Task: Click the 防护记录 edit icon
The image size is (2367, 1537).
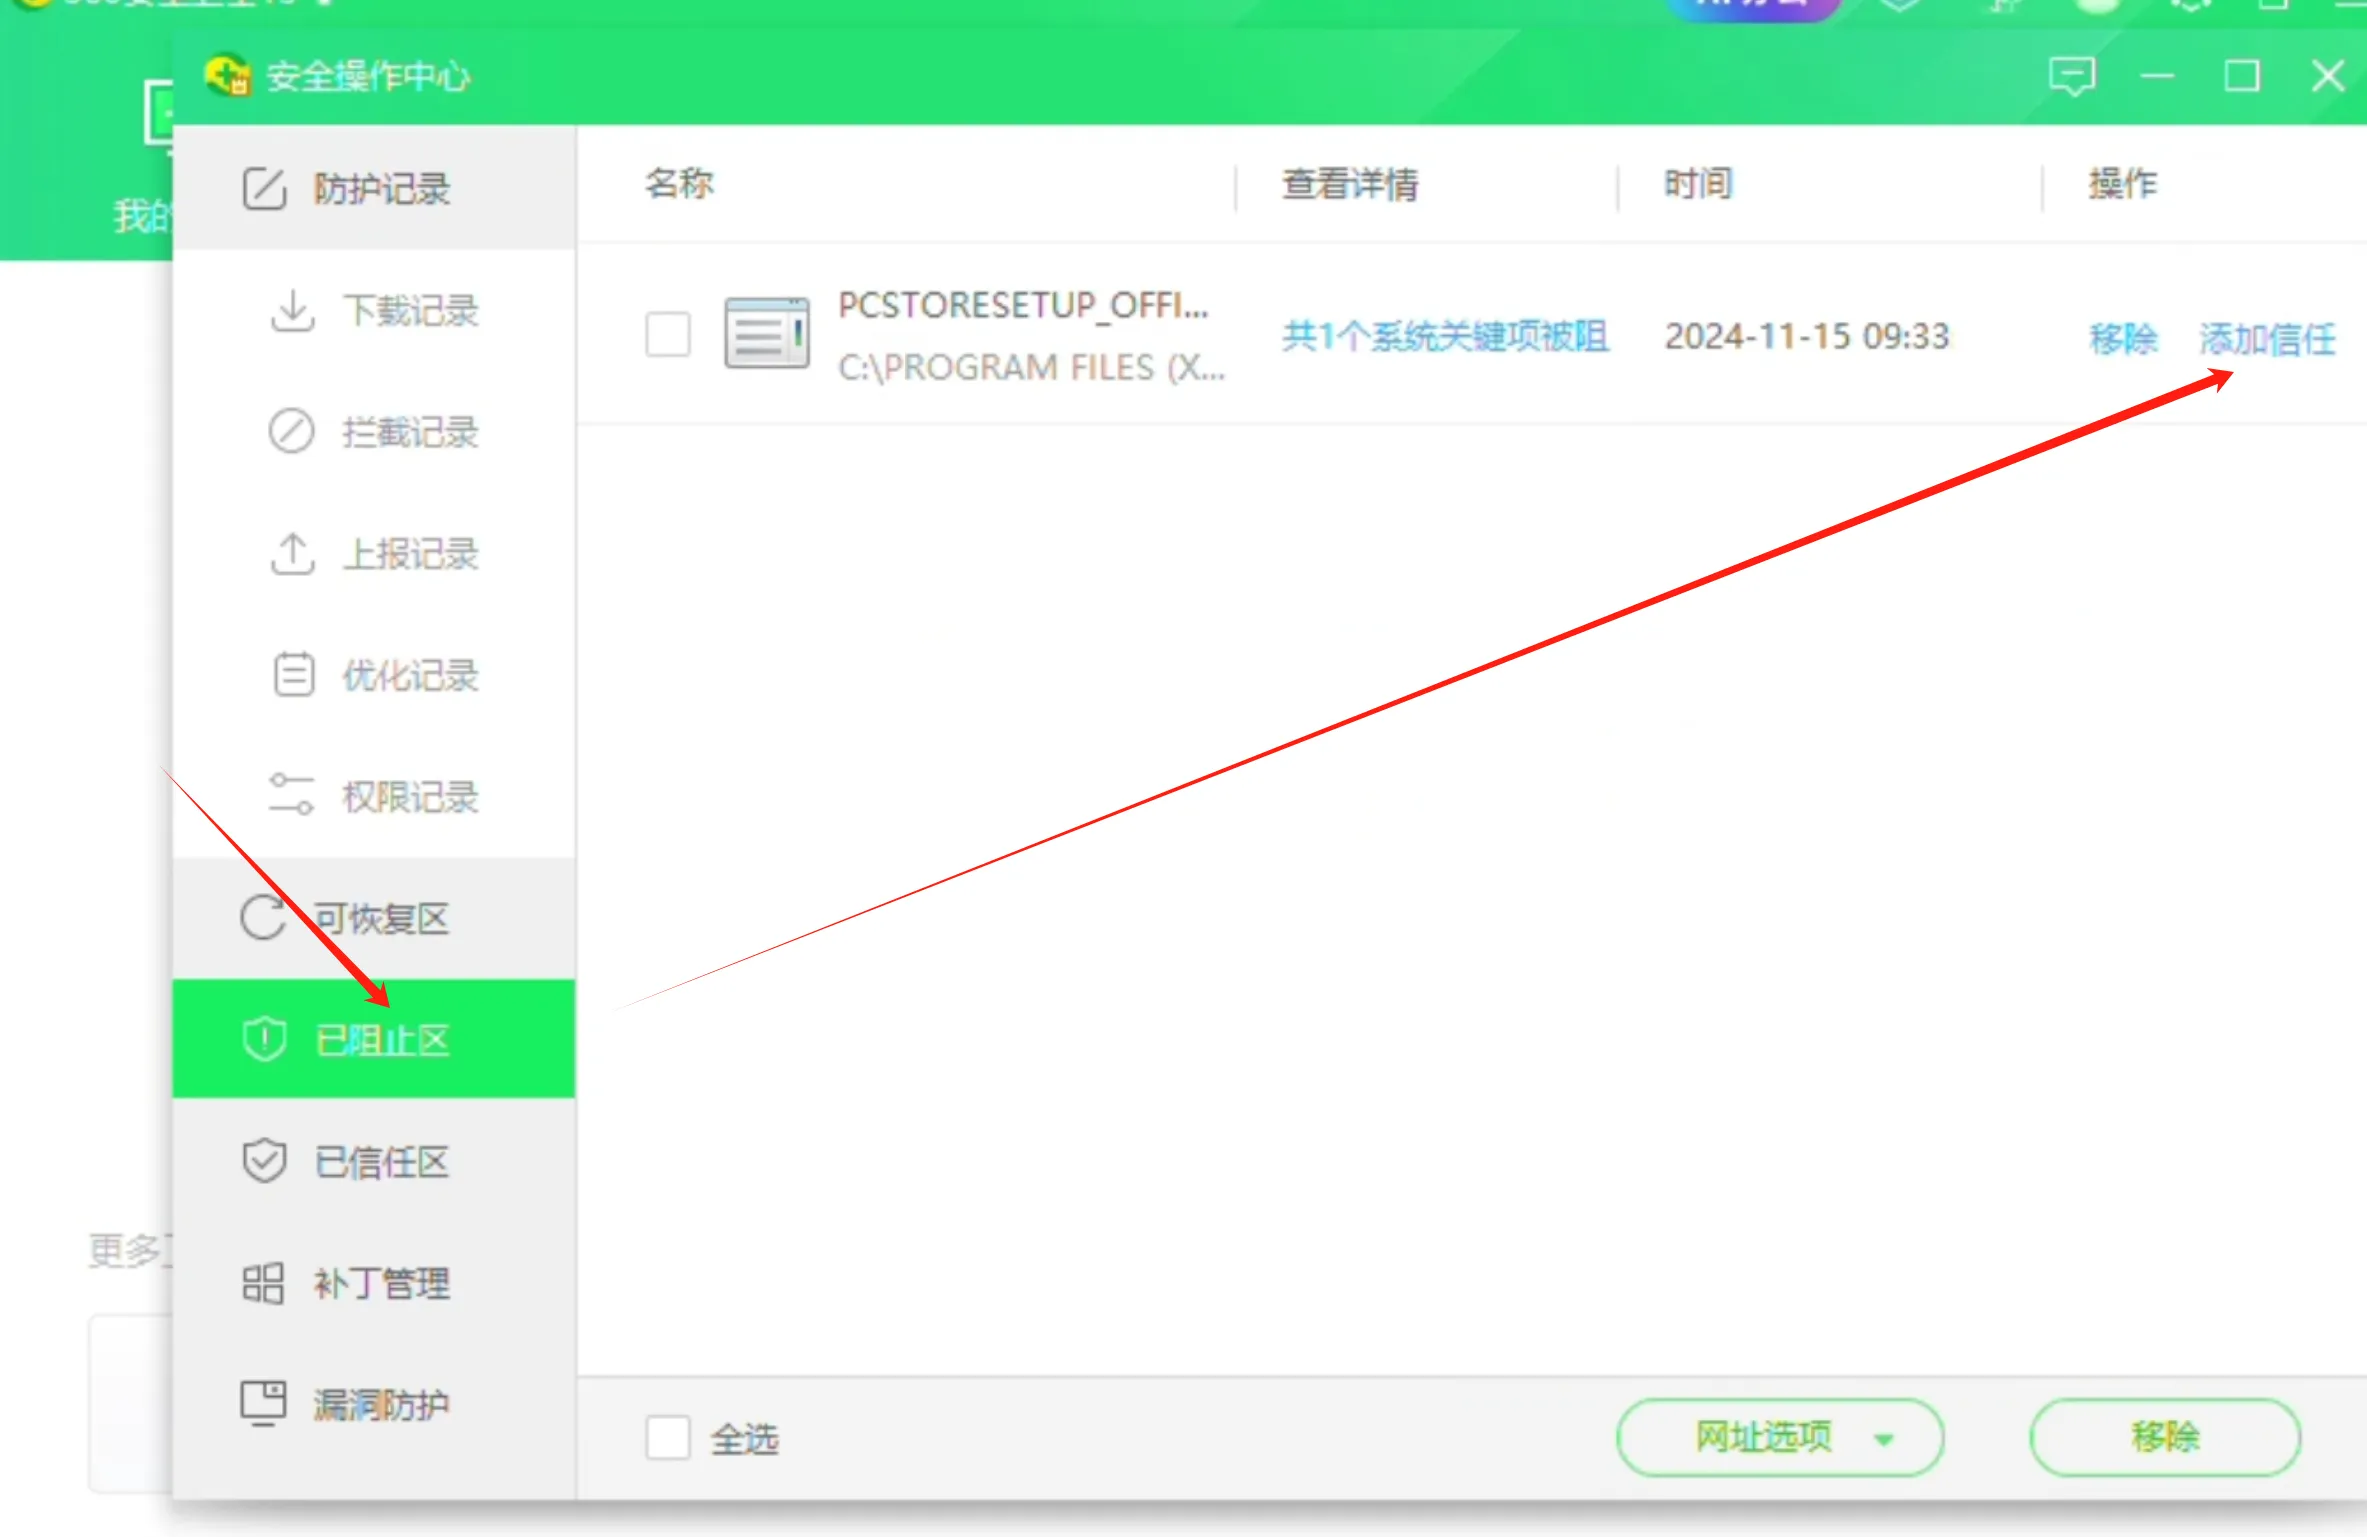Action: pos(264,188)
